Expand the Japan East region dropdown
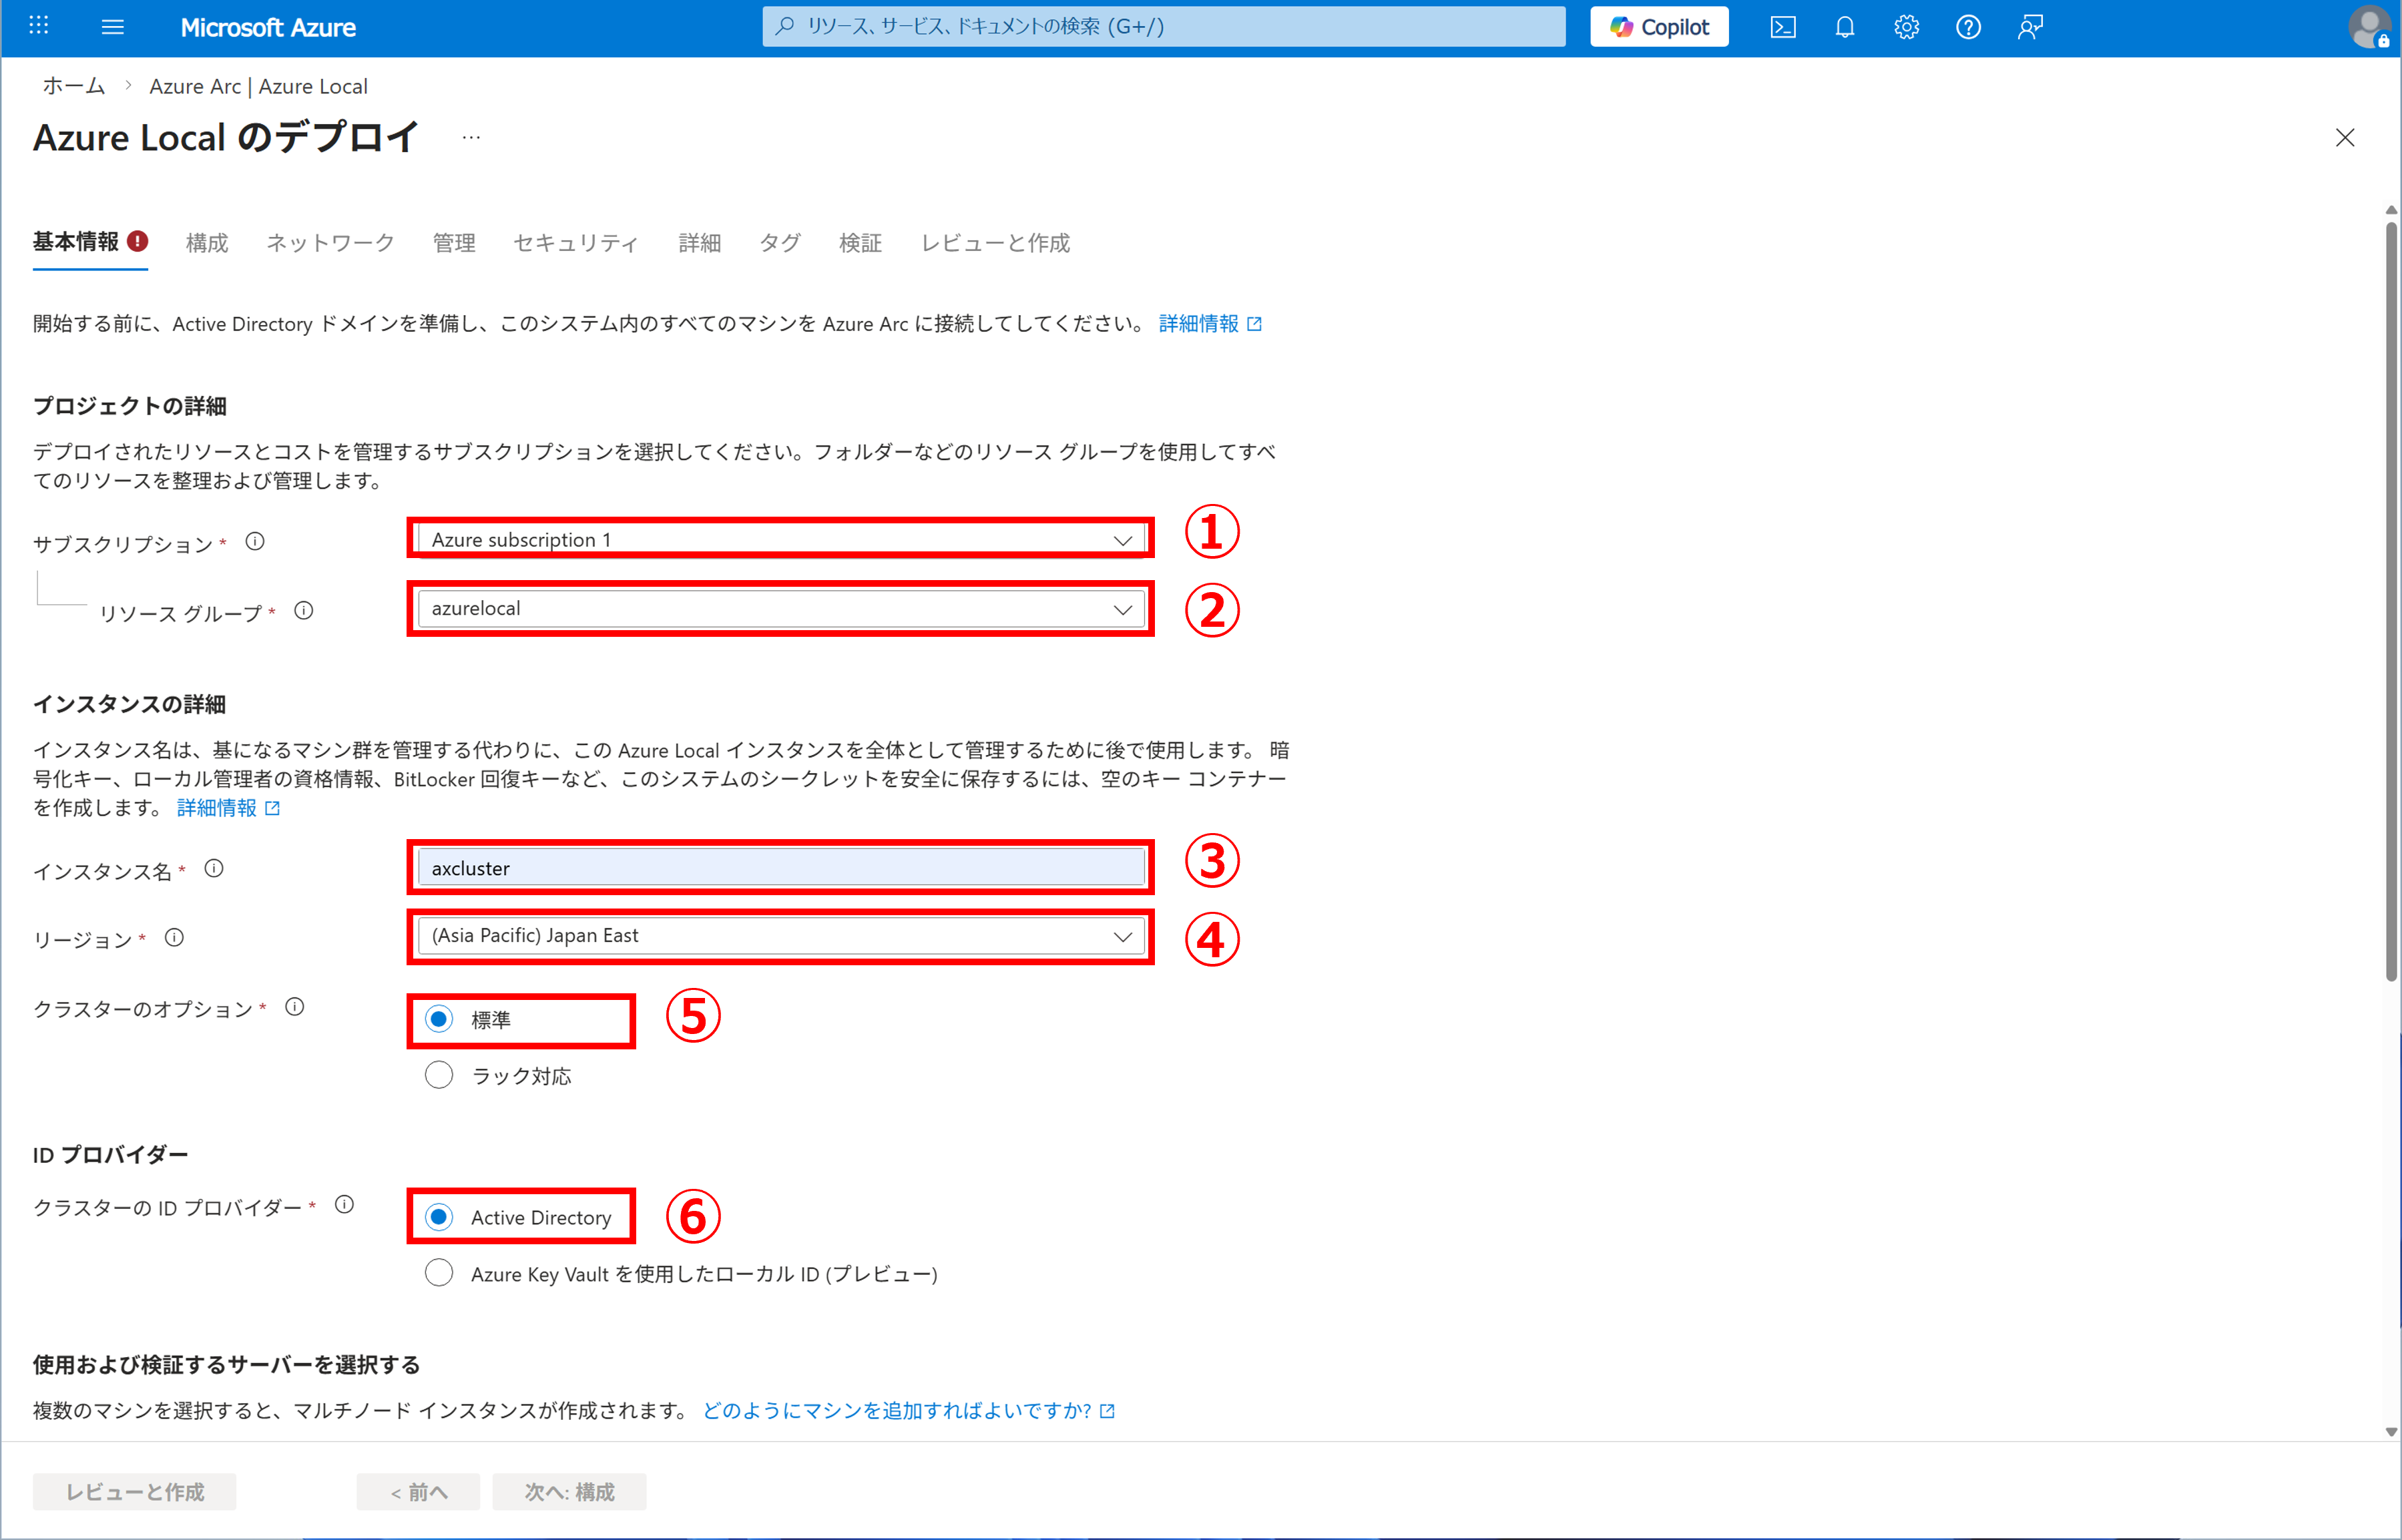The height and width of the screenshot is (1540, 2402). tap(781, 936)
